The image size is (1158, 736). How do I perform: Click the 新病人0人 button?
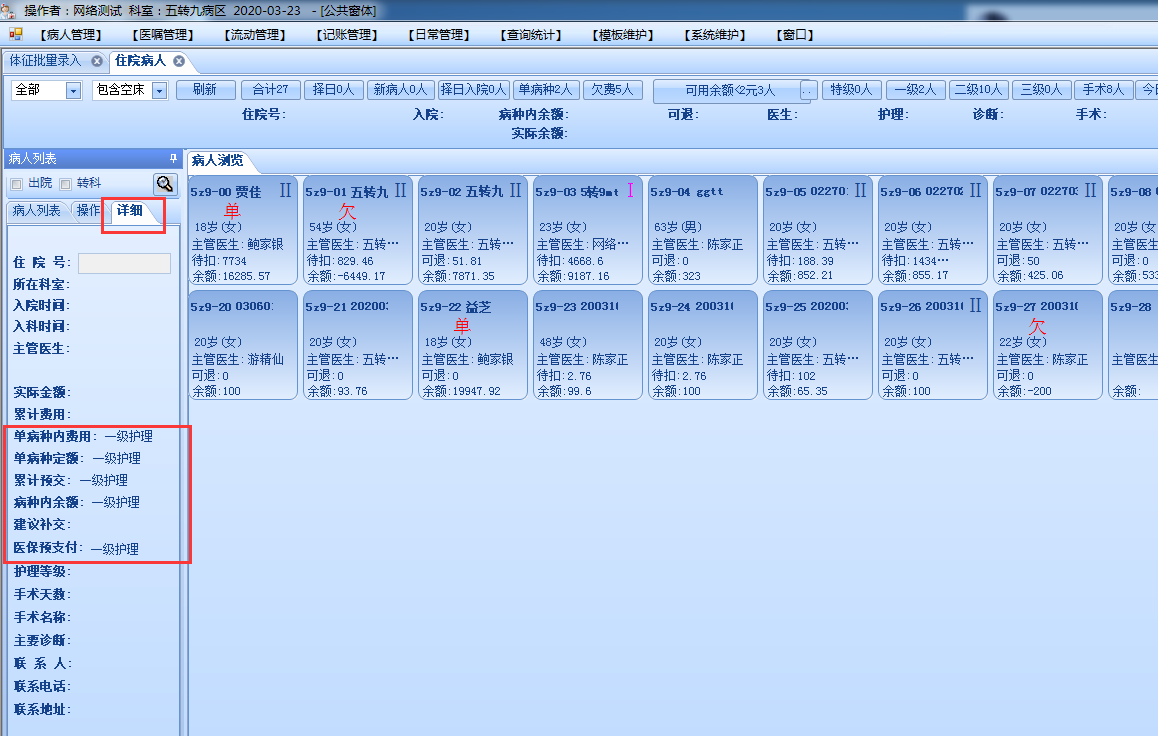pyautogui.click(x=400, y=90)
